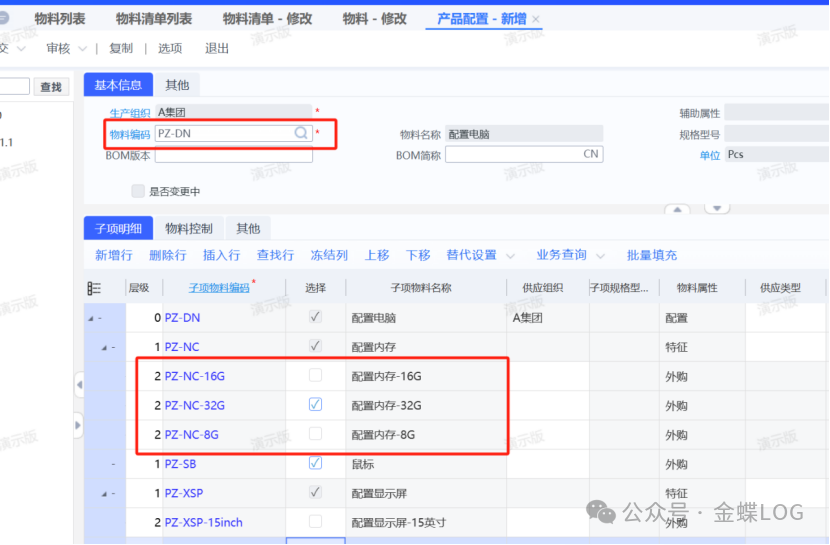The width and height of the screenshot is (830, 545).
Task: Click the CN language icon in BOM简称 field
Action: [x=591, y=155]
